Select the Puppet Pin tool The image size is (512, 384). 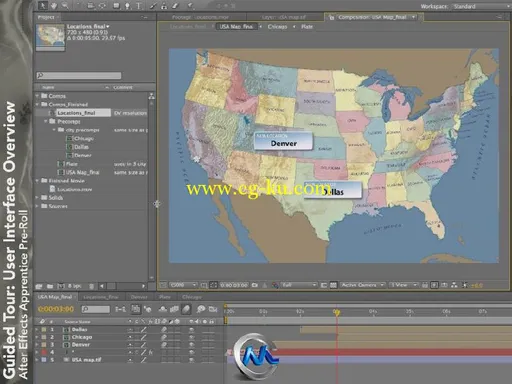point(190,5)
